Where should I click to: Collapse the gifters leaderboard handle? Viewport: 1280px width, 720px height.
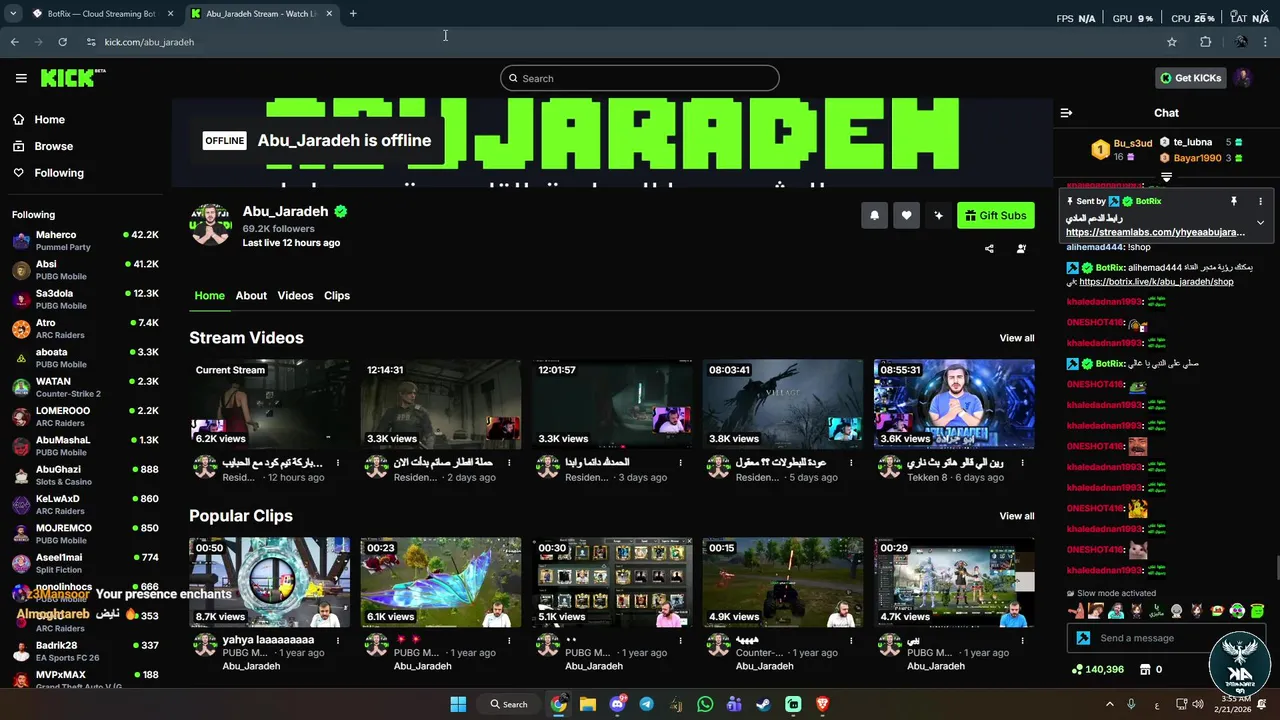[x=1166, y=177]
